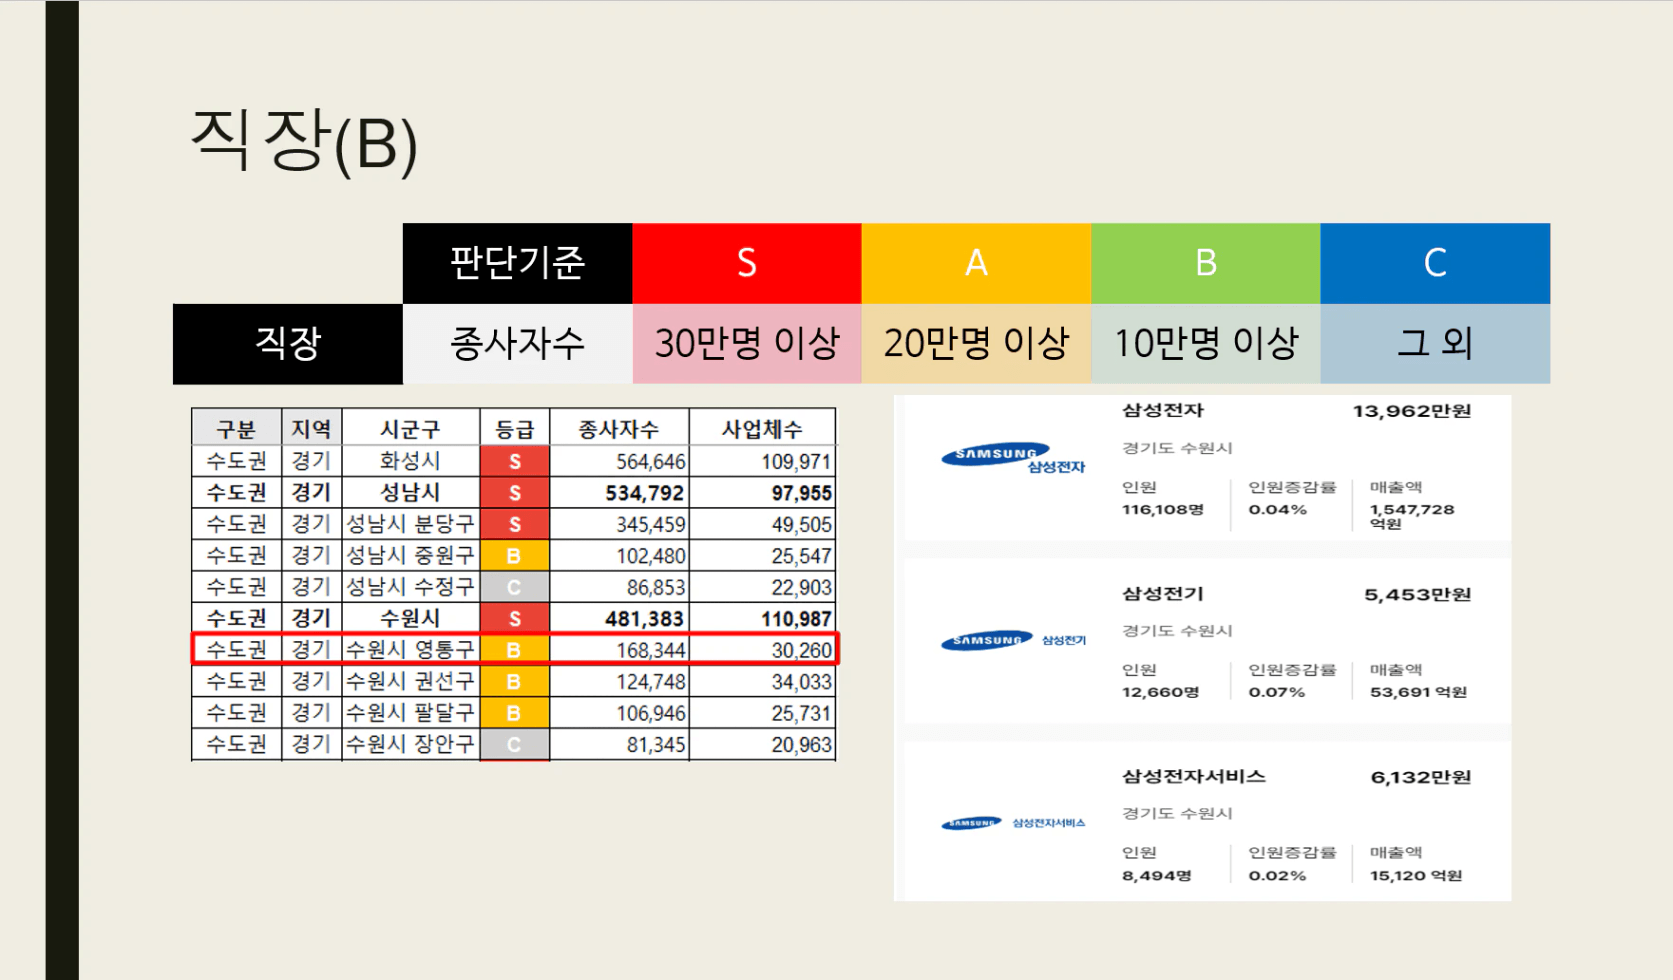
Task: Click the green B grade header
Action: [1206, 263]
